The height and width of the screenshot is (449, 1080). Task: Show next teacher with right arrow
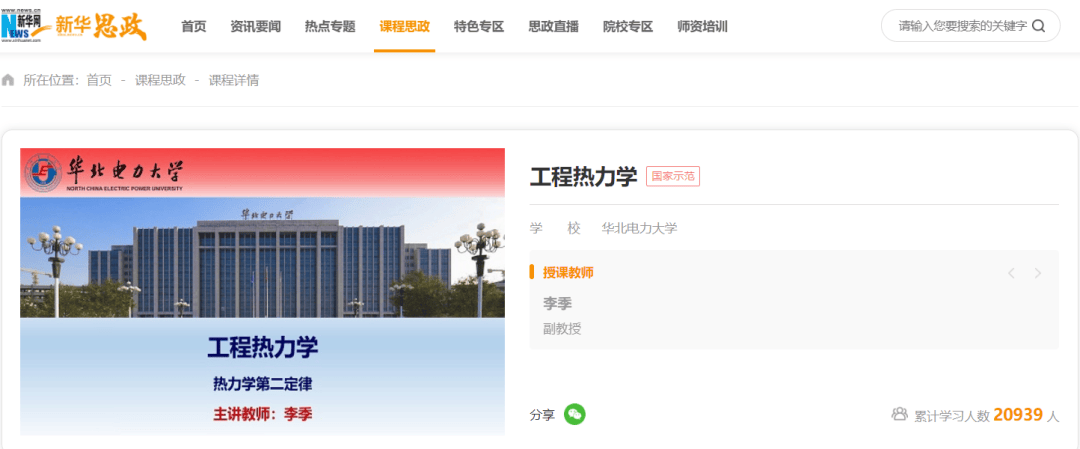(1038, 273)
